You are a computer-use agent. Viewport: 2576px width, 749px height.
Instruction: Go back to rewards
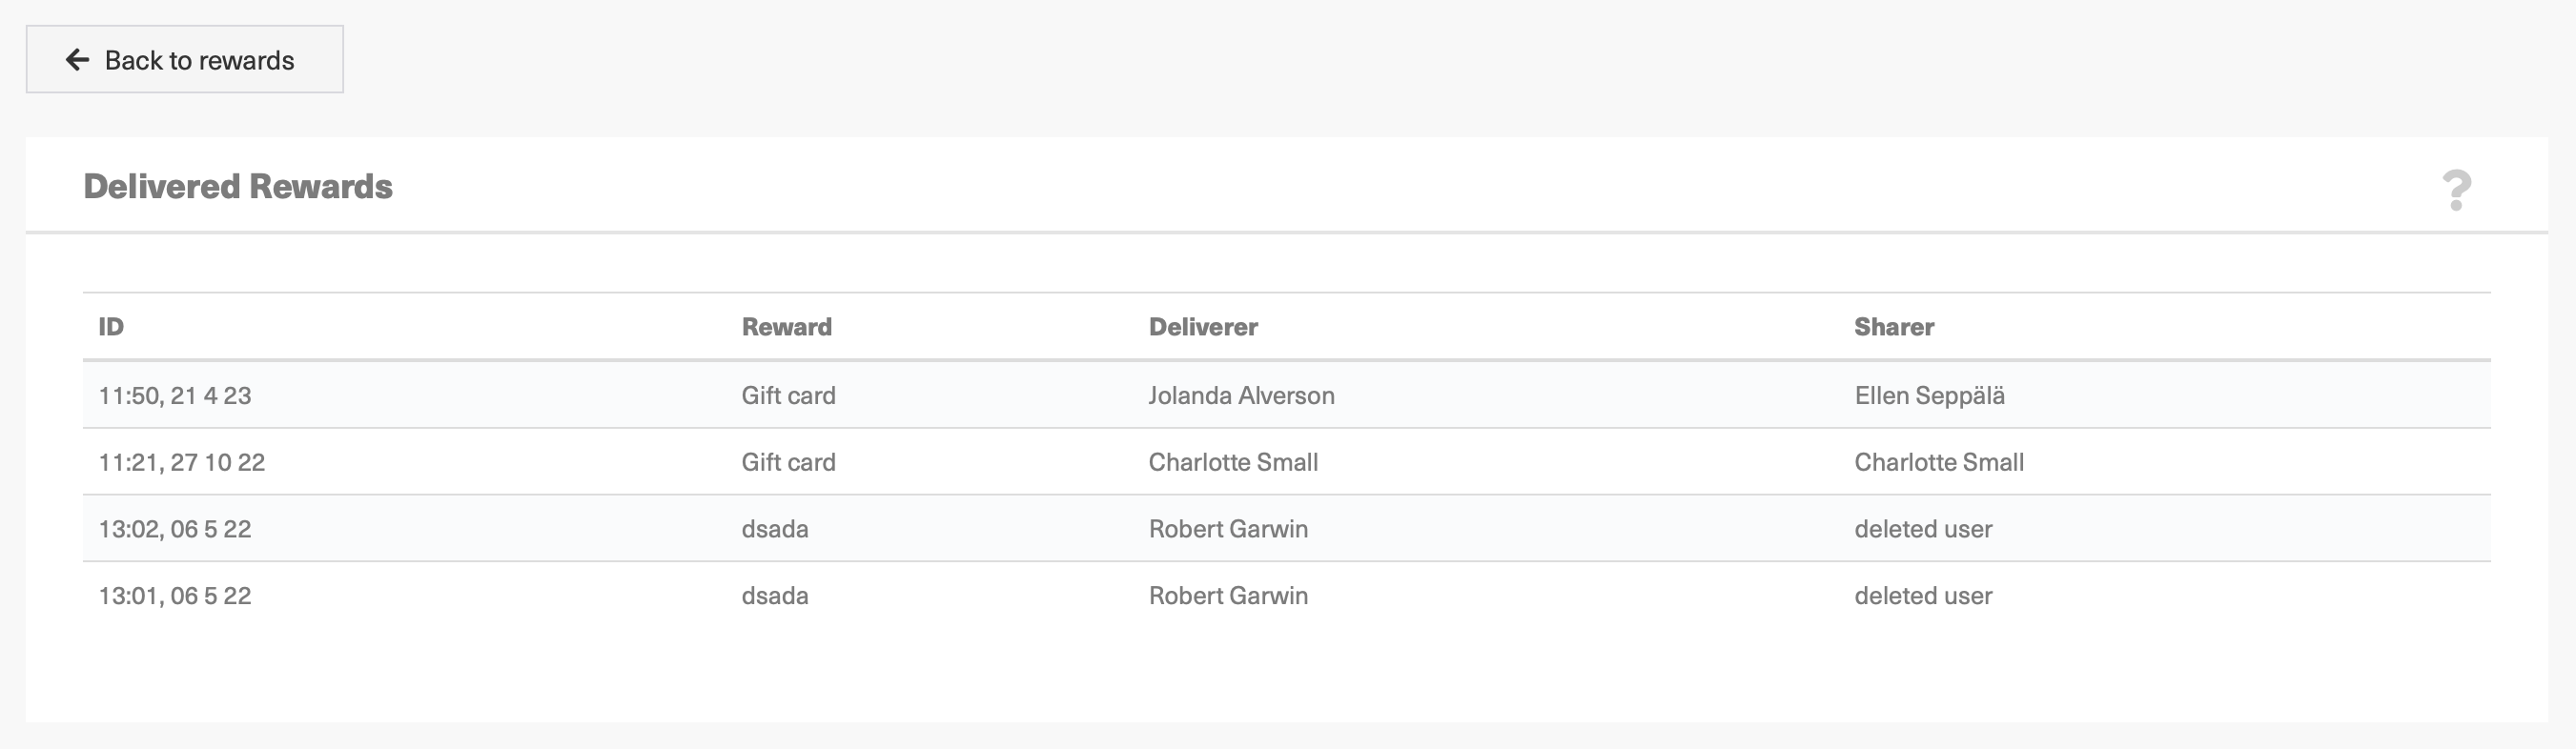[x=185, y=60]
